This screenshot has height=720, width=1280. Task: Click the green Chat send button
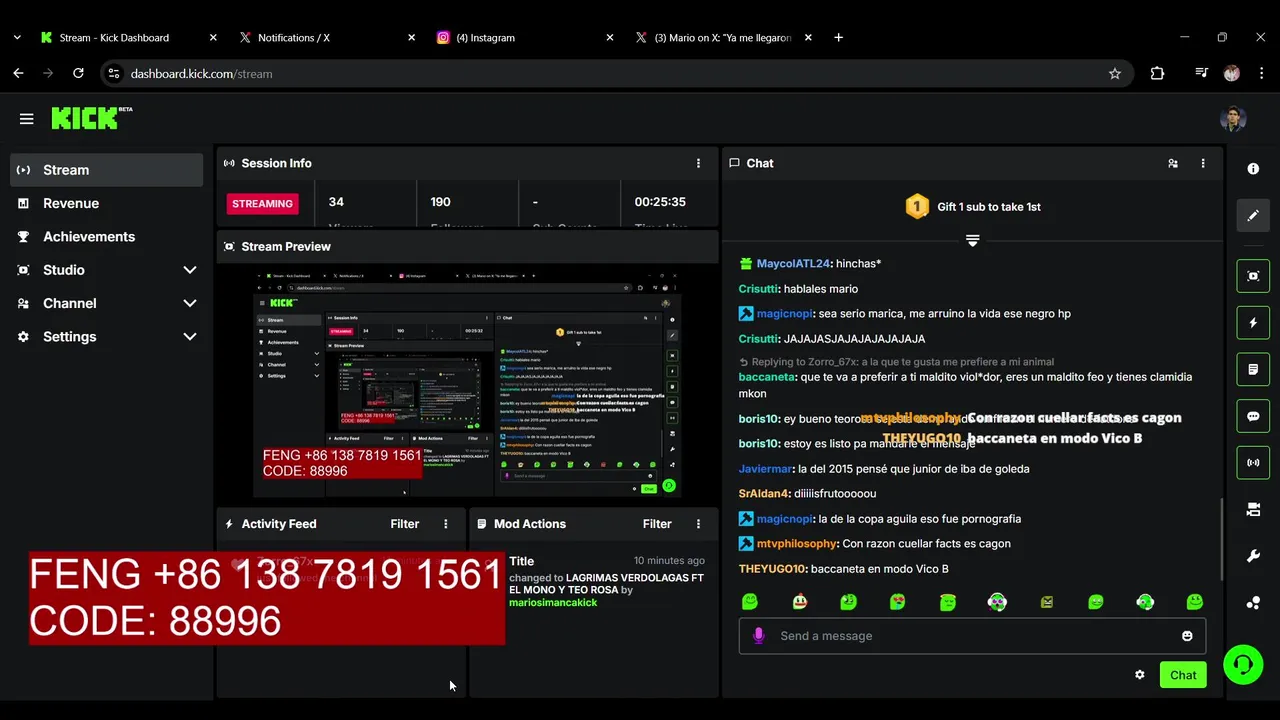pos(1183,675)
